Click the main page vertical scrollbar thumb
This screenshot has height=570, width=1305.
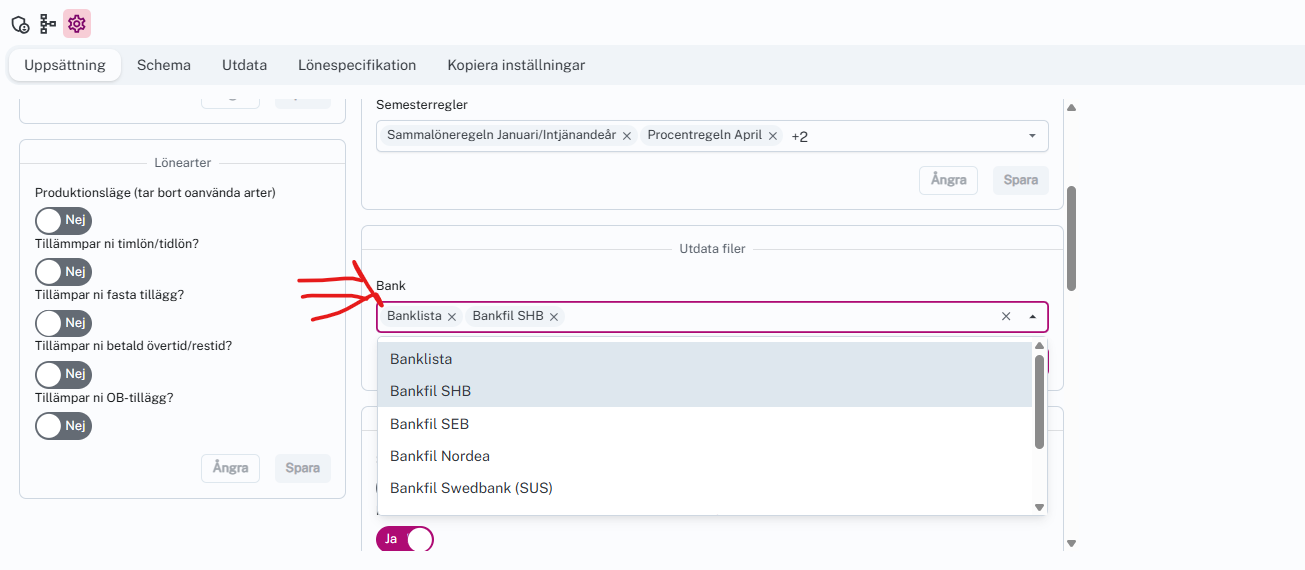(1071, 238)
